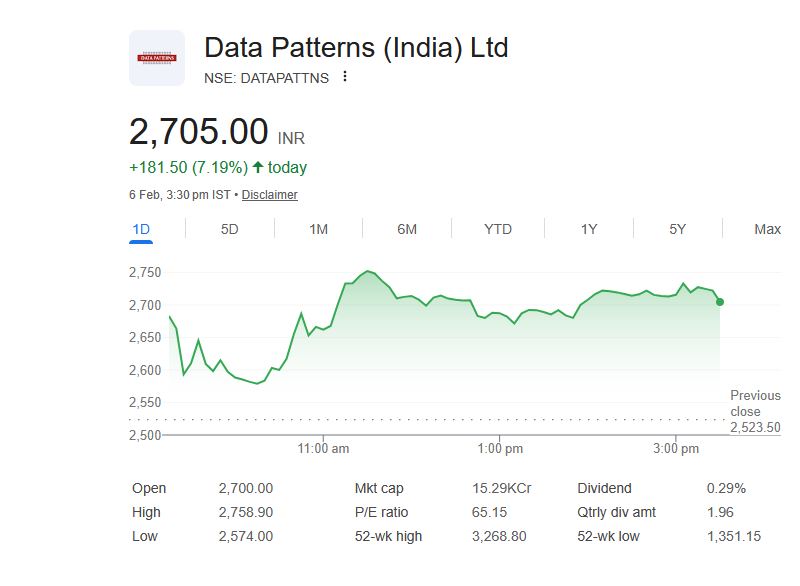The image size is (800, 586).
Task: Click the green up arrow indicator
Action: tap(258, 167)
